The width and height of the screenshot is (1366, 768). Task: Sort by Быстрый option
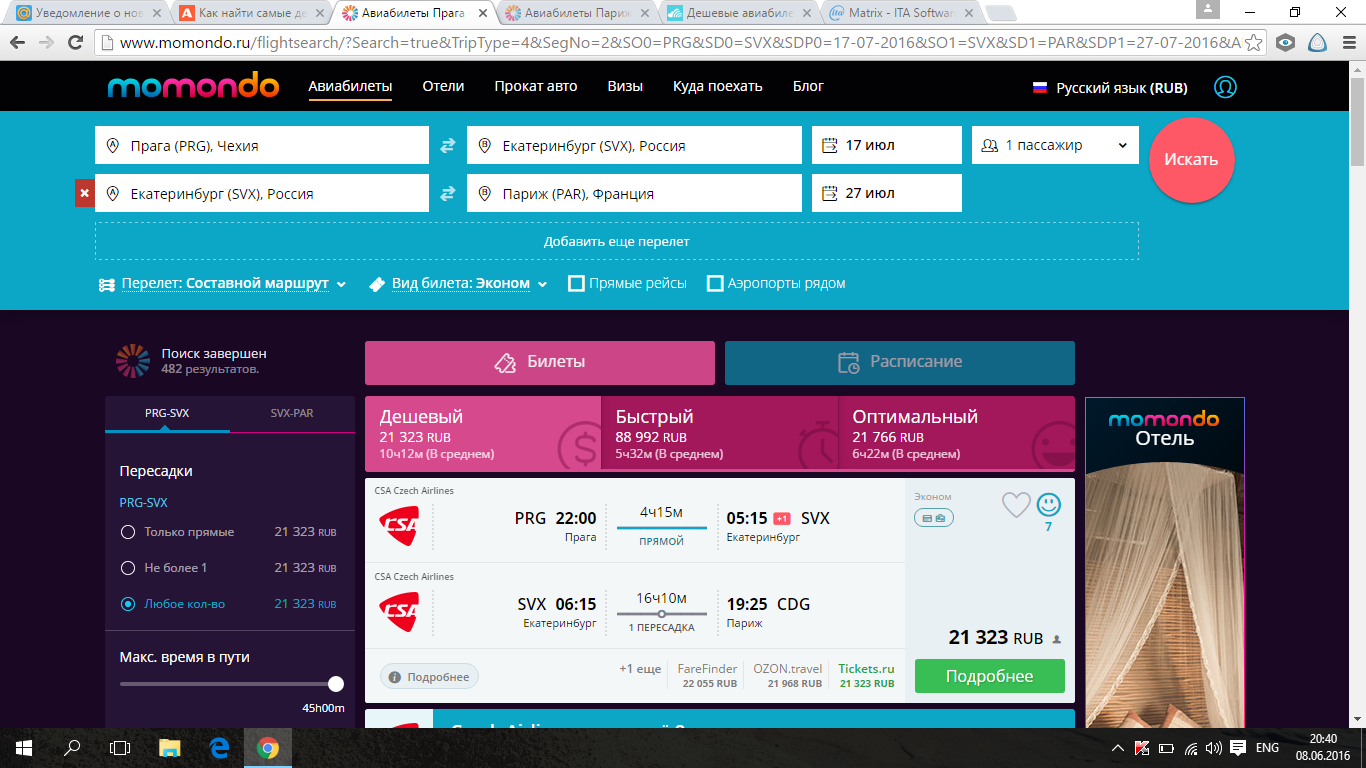tap(719, 434)
